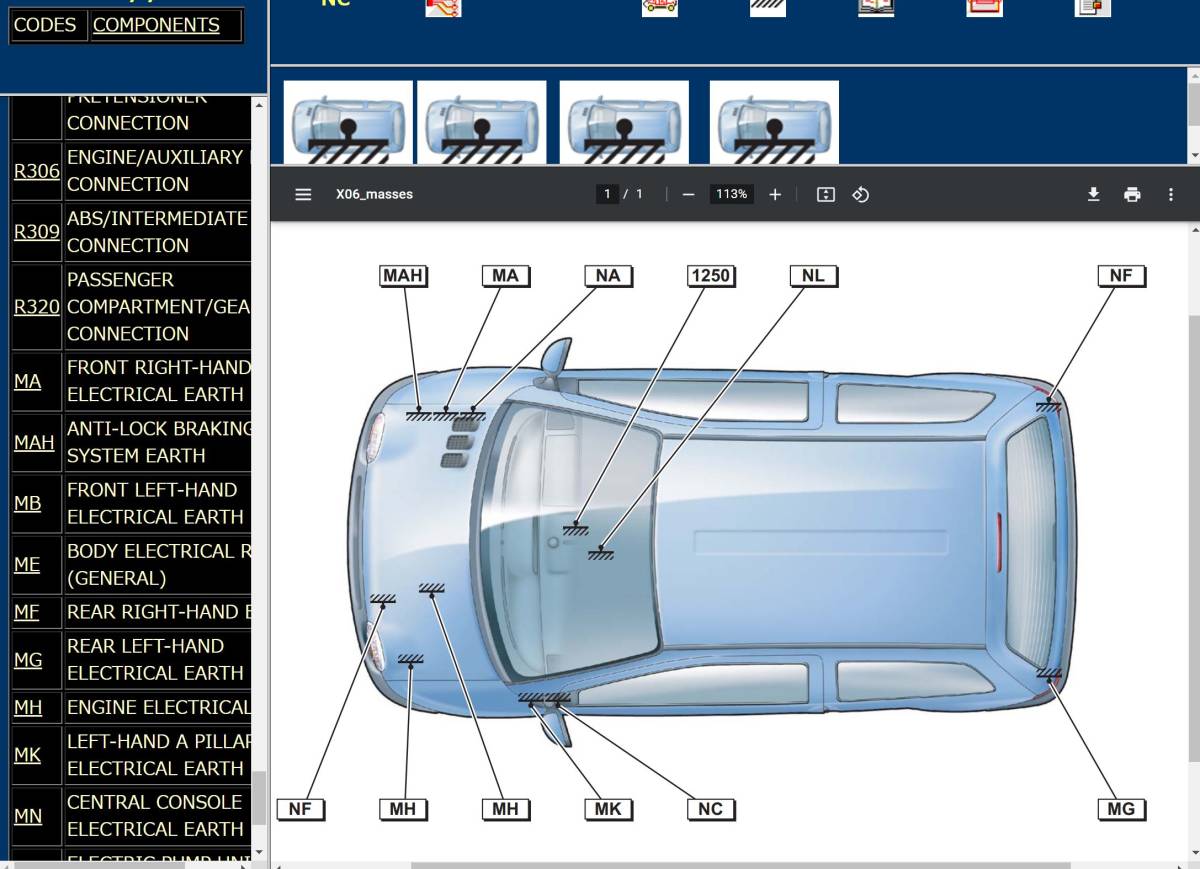This screenshot has width=1200, height=869.
Task: Click the X06_masses document title
Action: tap(374, 194)
